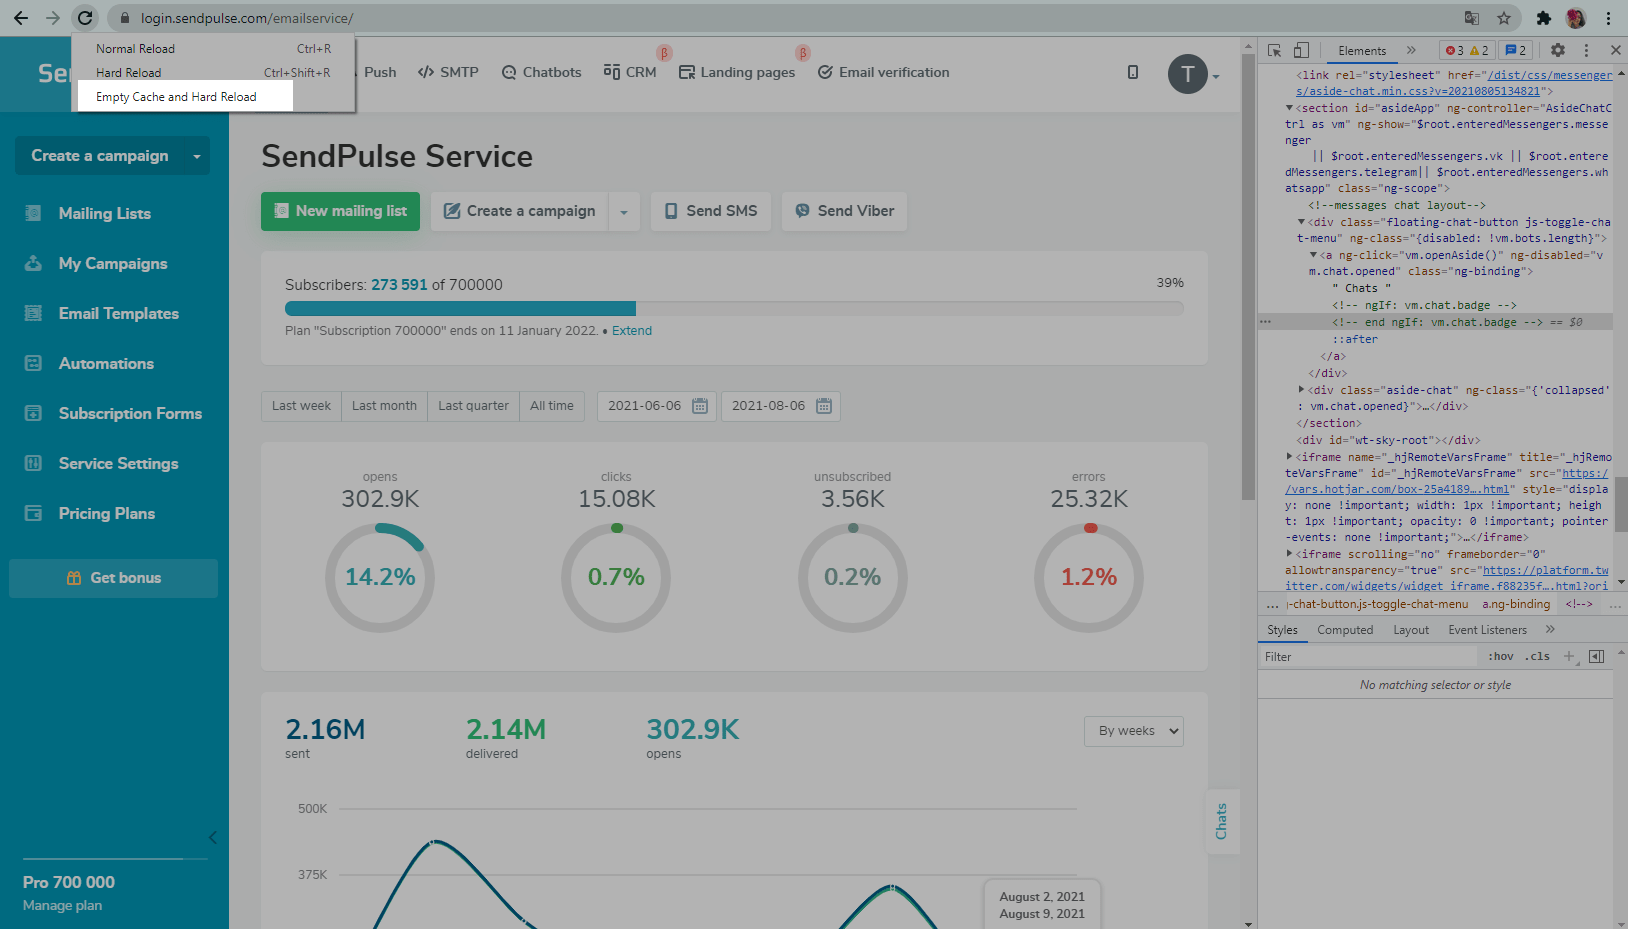This screenshot has width=1628, height=929.
Task: Choose Hard Reload from the menu
Action: (x=128, y=73)
